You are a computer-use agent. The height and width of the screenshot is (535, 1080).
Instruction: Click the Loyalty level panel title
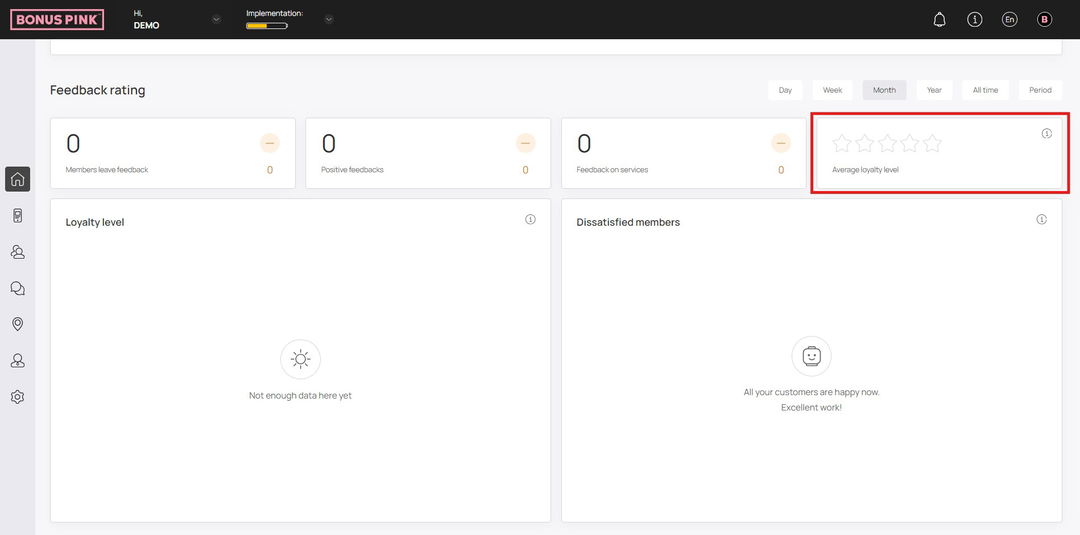(95, 222)
